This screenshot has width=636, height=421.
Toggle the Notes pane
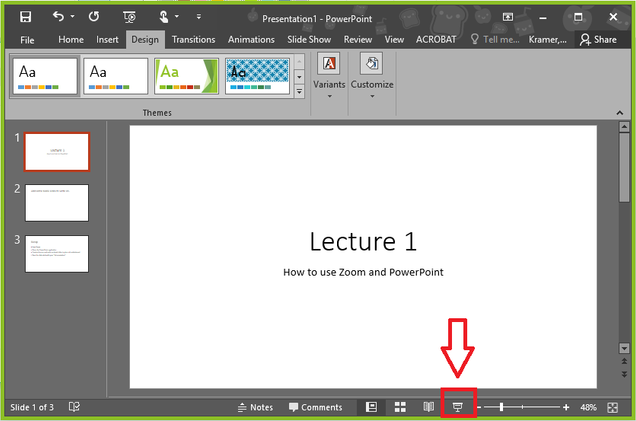(x=255, y=407)
